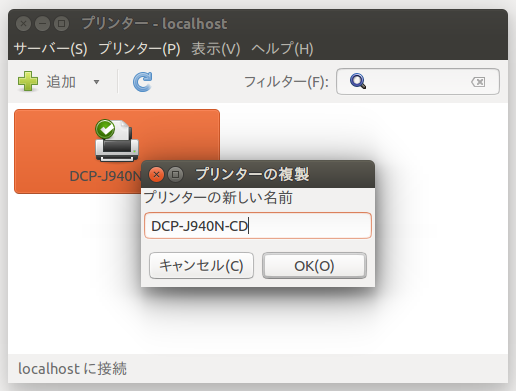Maximize the プリンターの複製 dialog
This screenshot has width=516, height=391.
tap(175, 174)
